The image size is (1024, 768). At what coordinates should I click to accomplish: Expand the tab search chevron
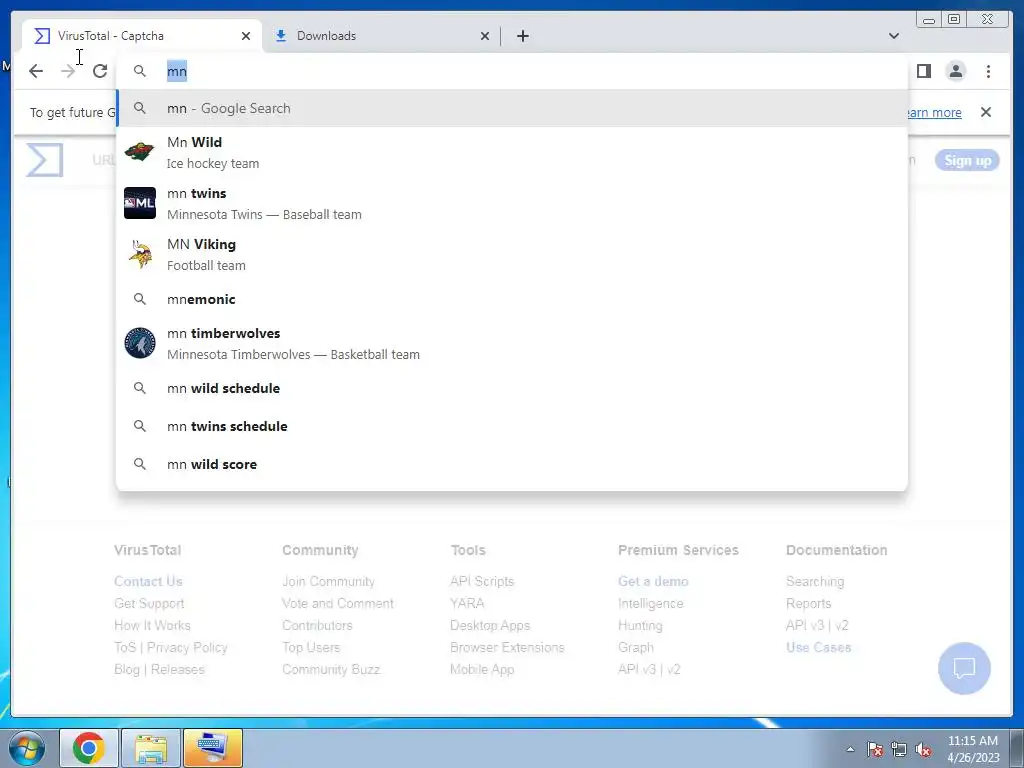pyautogui.click(x=893, y=36)
